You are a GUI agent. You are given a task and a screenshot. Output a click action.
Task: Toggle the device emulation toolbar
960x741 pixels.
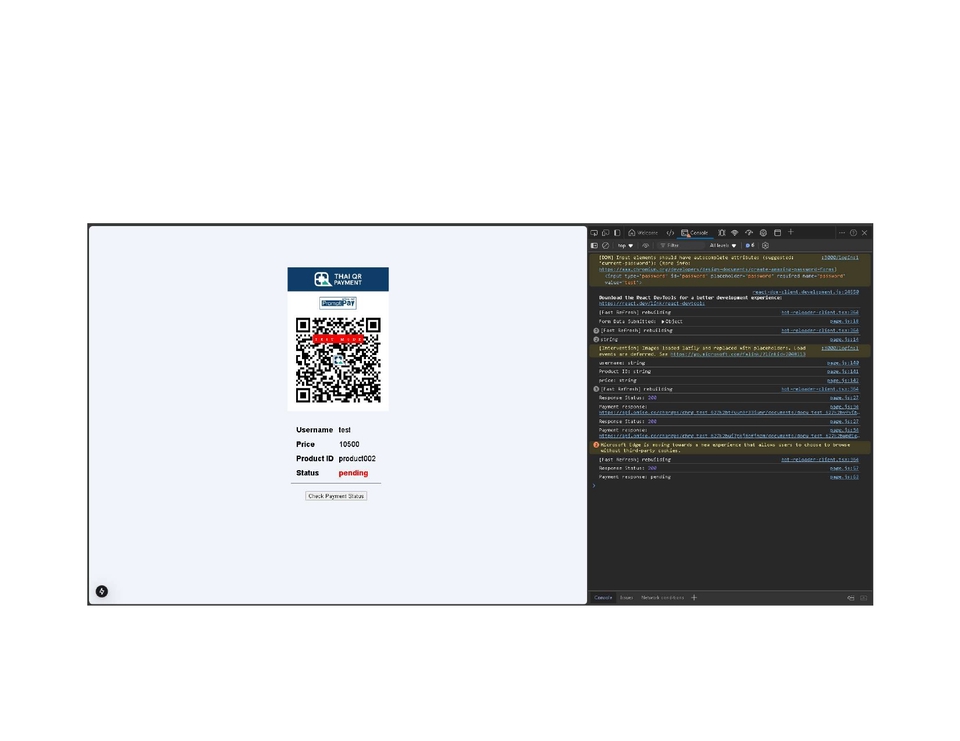click(x=604, y=232)
